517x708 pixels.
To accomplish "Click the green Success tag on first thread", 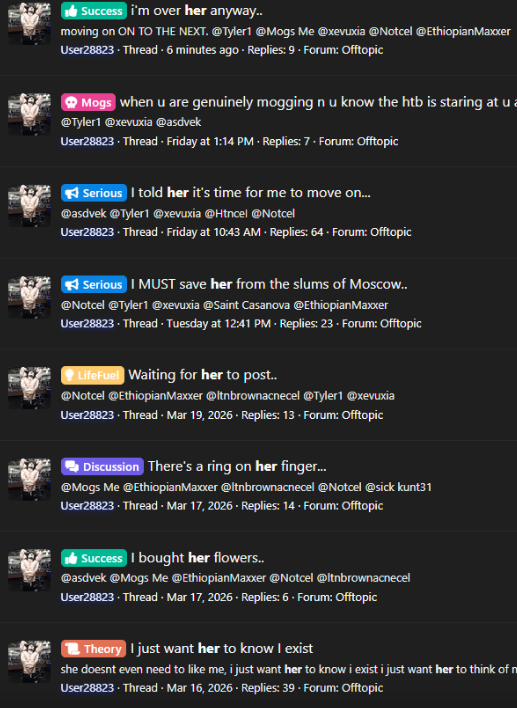I will click(94, 11).
